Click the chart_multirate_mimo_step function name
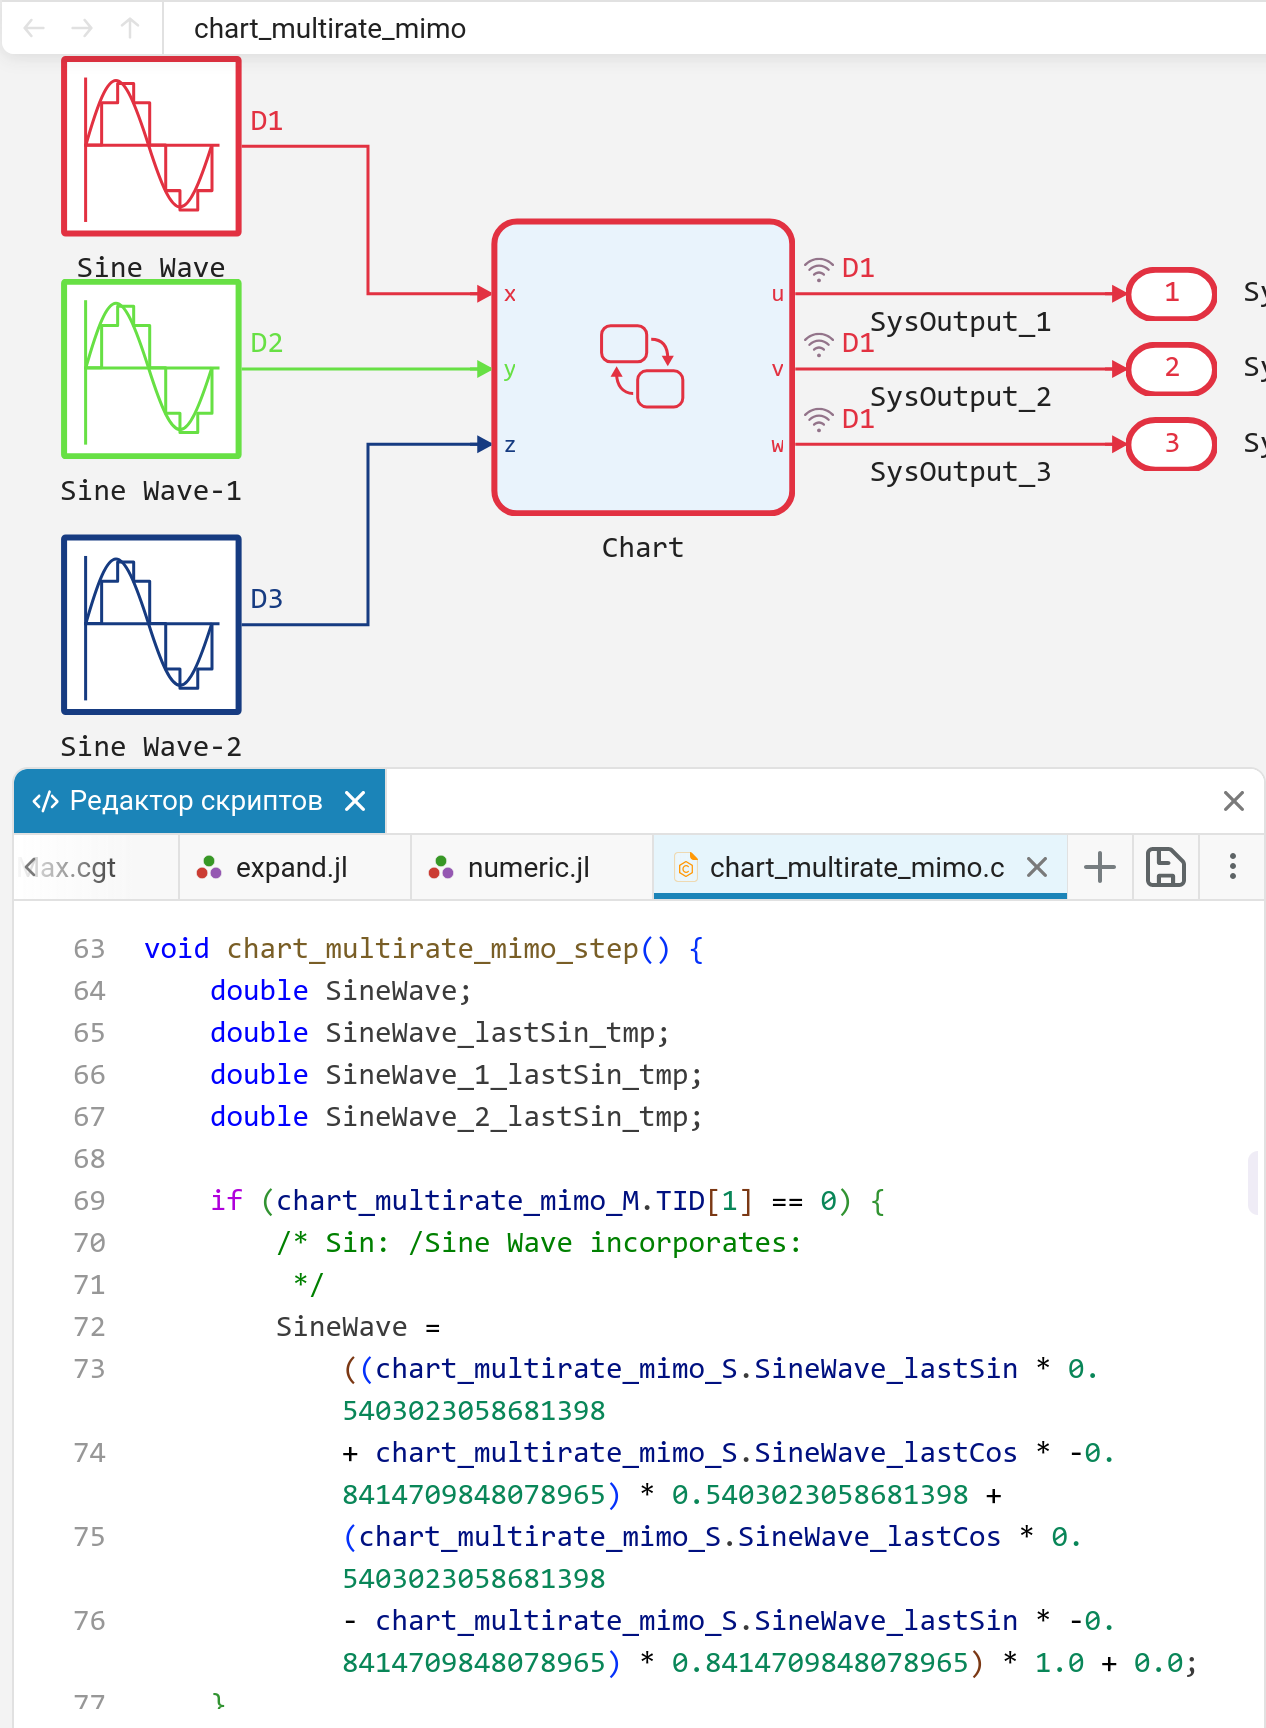1266x1728 pixels. [x=433, y=949]
